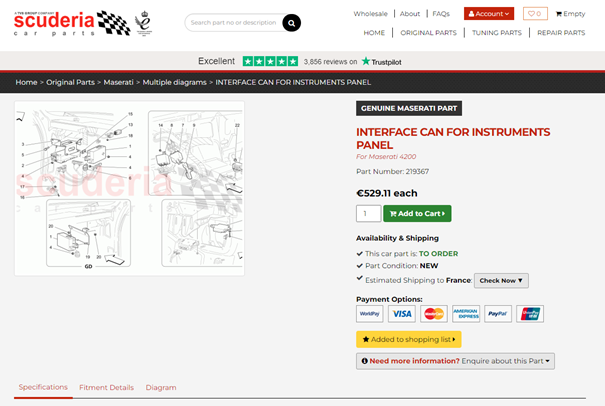The image size is (605, 406).
Task: Click the search part number field
Action: (233, 23)
